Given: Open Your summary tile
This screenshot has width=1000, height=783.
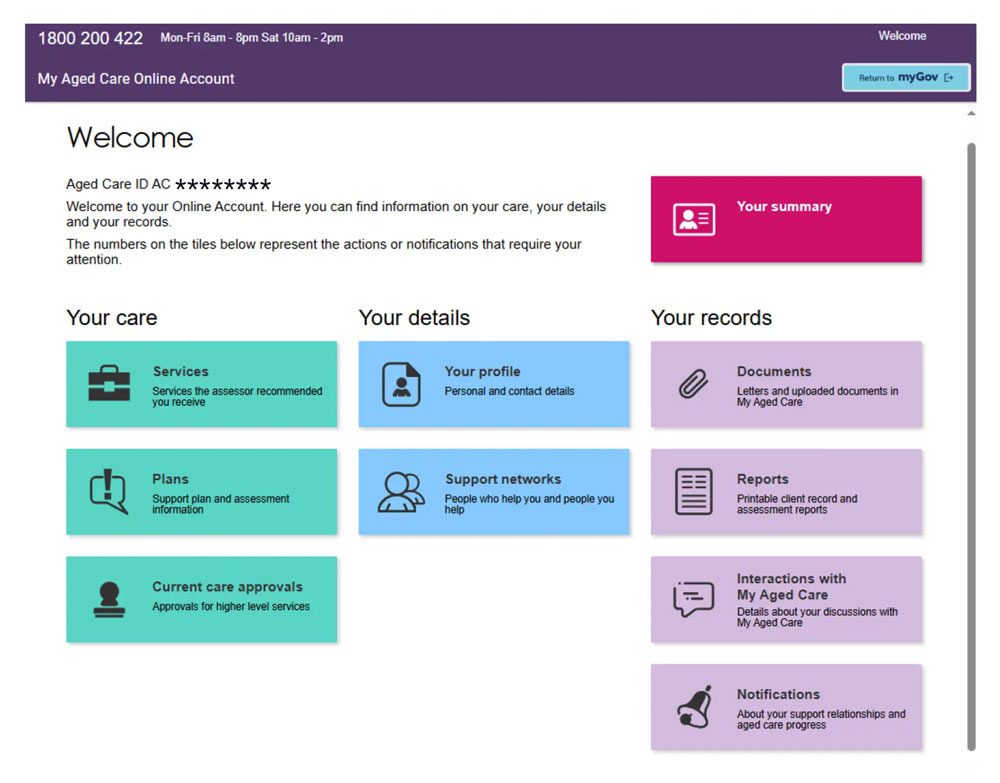Looking at the screenshot, I should point(786,219).
